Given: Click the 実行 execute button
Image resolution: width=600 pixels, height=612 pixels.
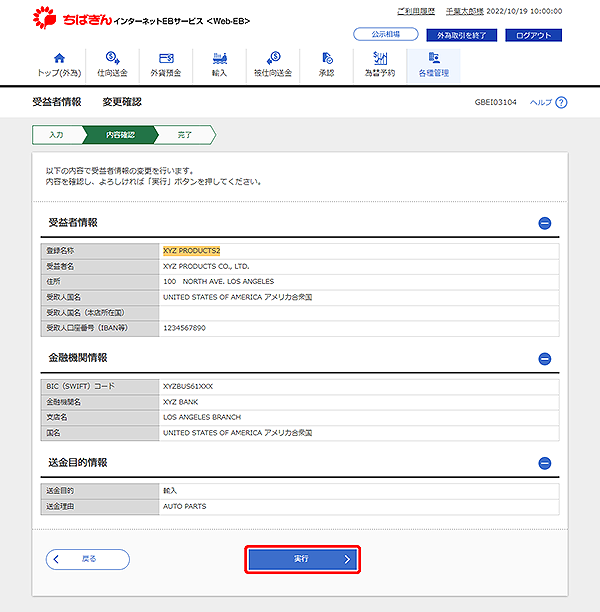Looking at the screenshot, I should tap(303, 559).
